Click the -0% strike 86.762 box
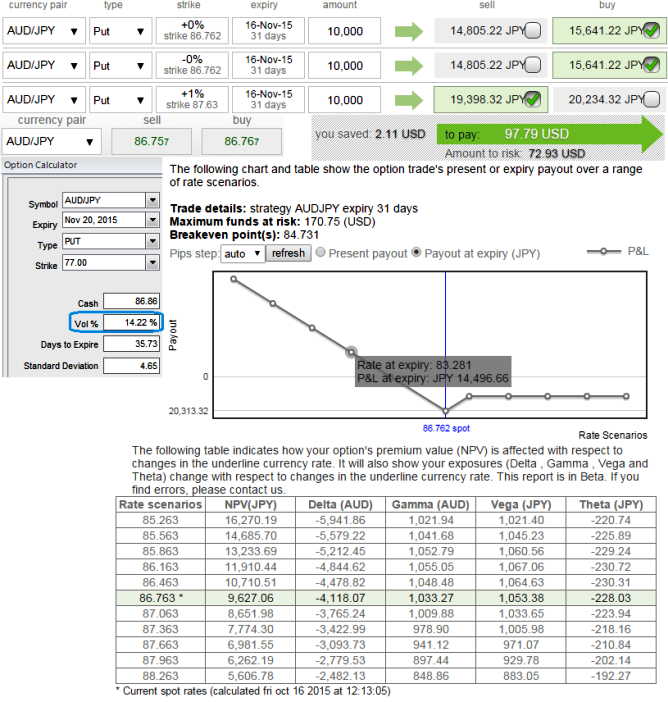Image resolution: width=668 pixels, height=702 pixels. click(x=192, y=65)
